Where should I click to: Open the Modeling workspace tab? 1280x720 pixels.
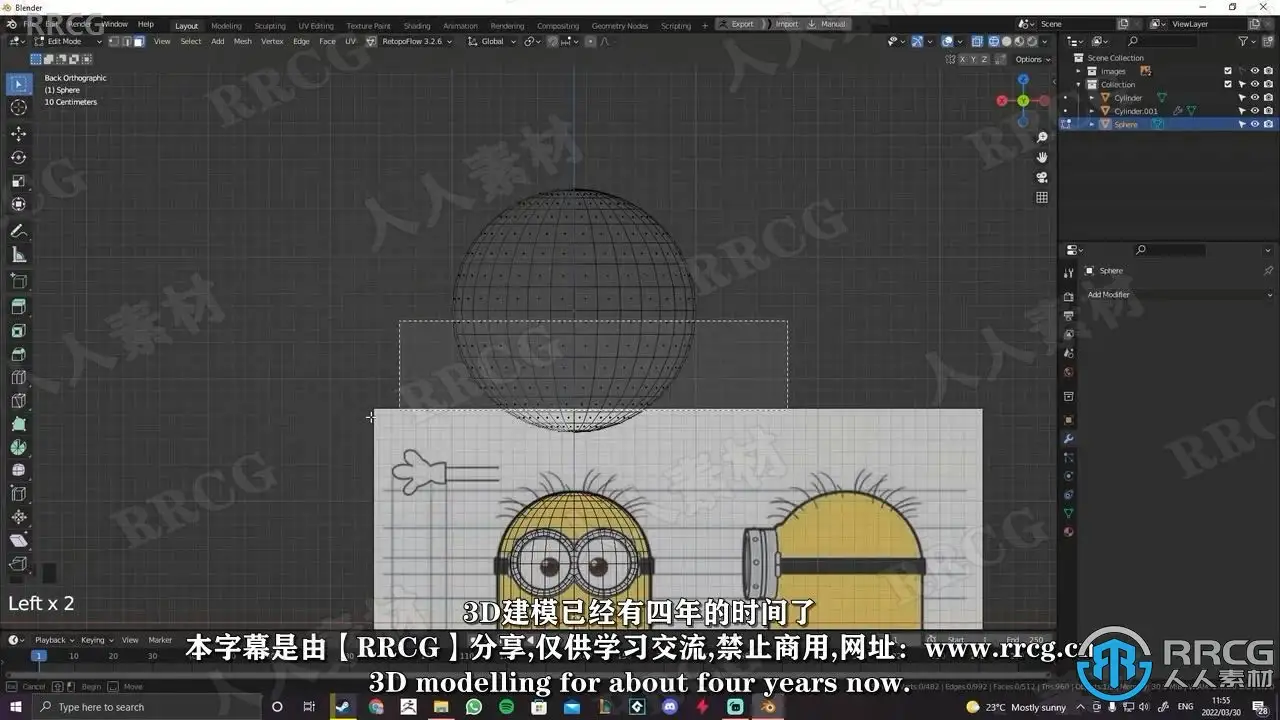226,26
